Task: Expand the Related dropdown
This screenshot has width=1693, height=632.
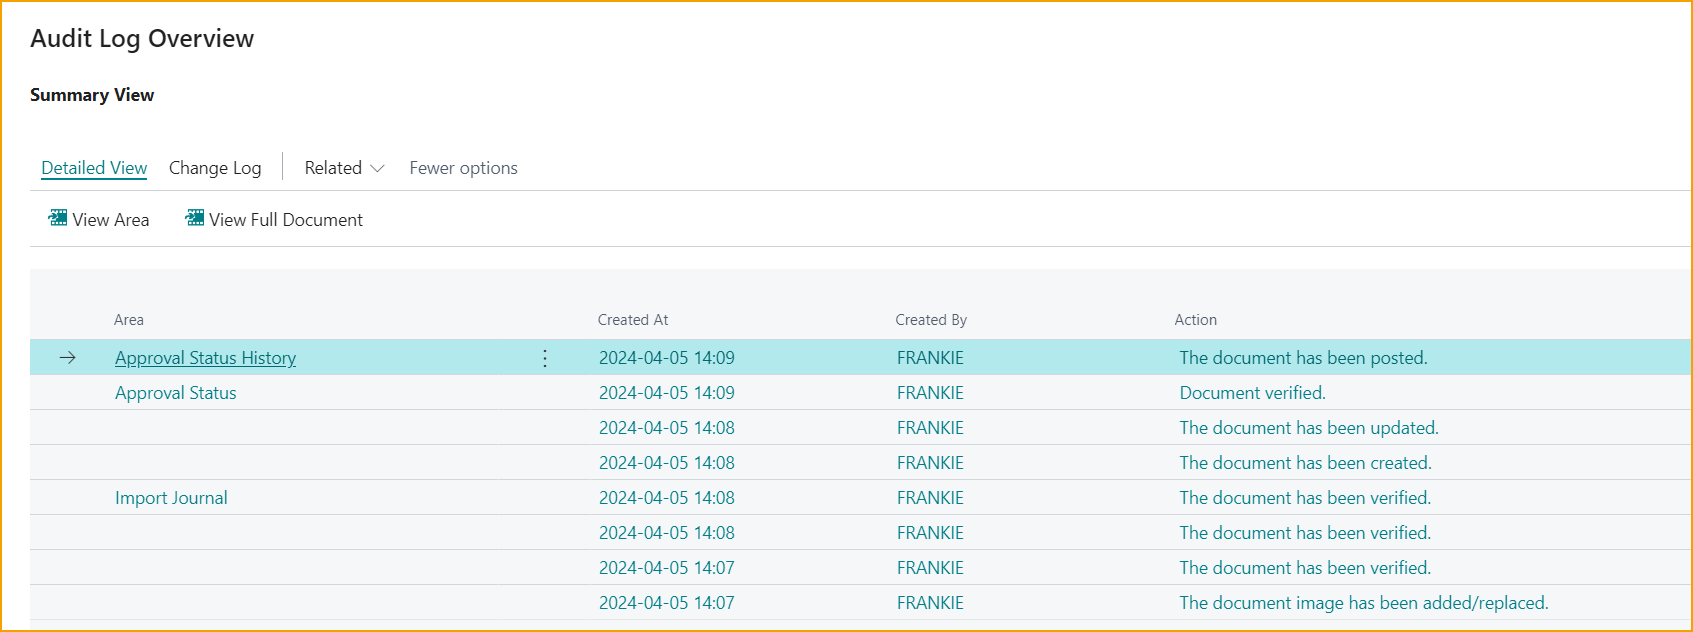Action: pos(344,168)
